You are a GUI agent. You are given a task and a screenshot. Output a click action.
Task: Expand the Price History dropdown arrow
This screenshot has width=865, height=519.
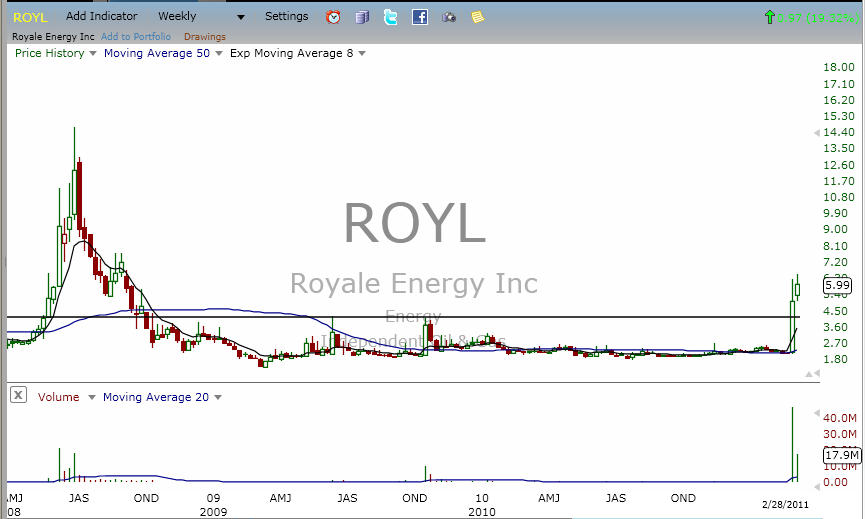[93, 53]
